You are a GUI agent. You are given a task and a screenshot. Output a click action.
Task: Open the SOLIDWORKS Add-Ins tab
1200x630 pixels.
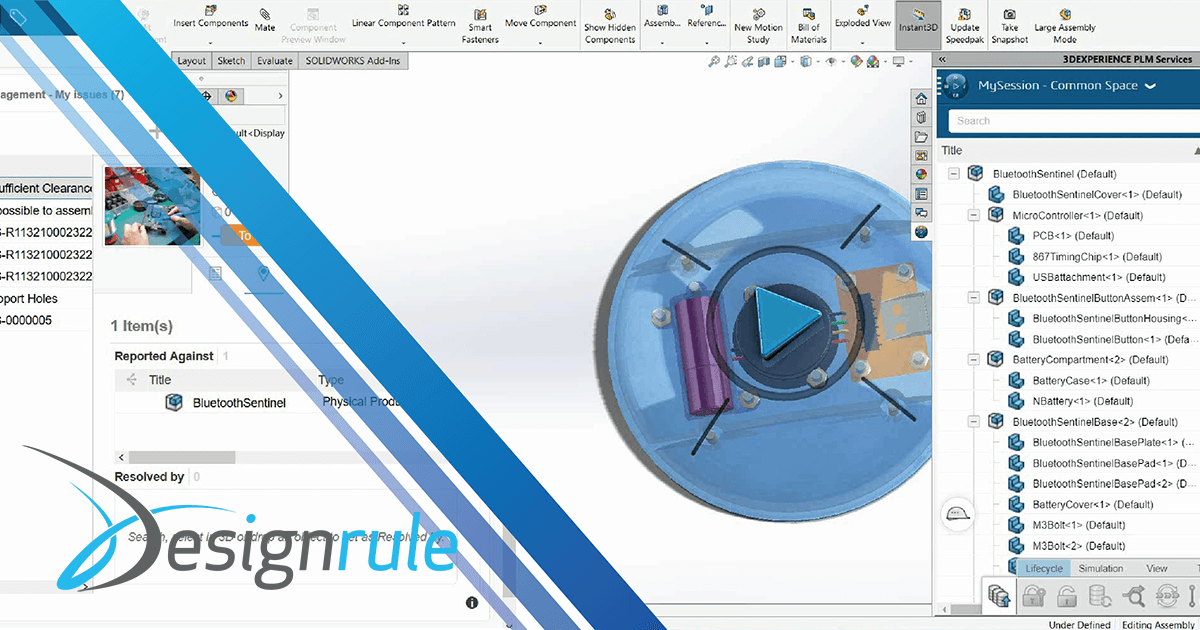354,61
